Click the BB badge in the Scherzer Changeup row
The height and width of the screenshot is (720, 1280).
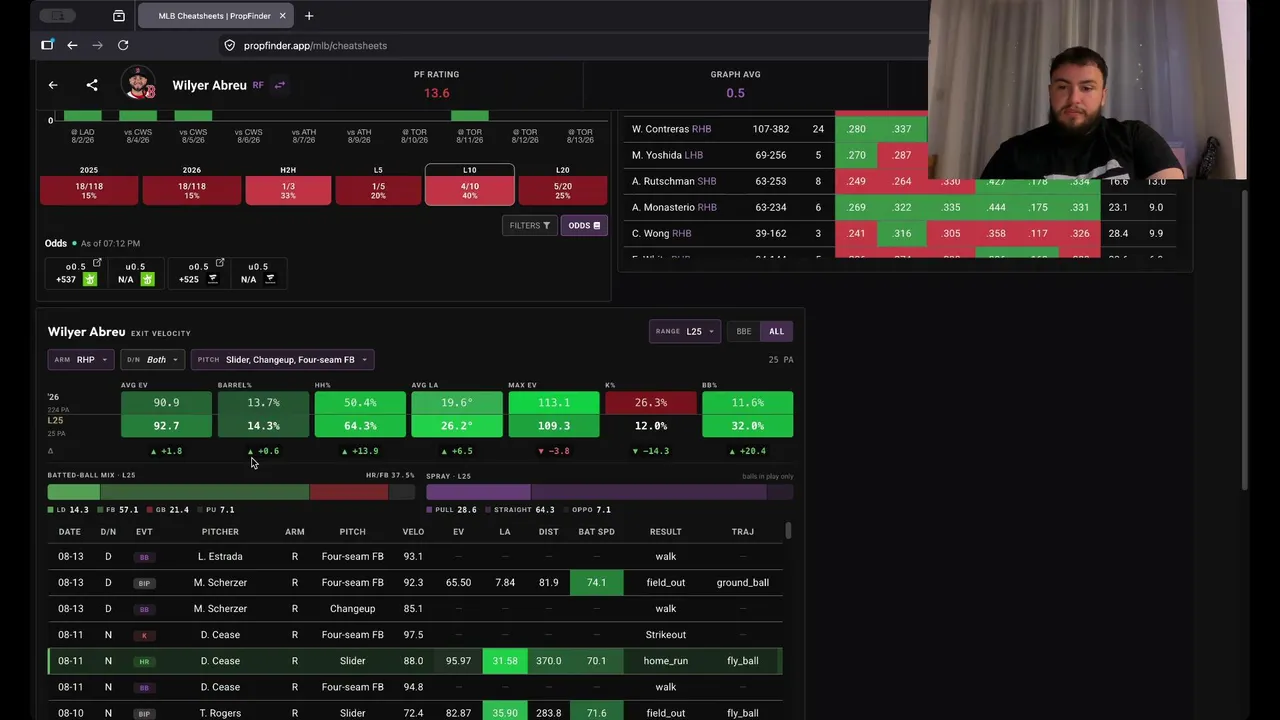click(144, 609)
